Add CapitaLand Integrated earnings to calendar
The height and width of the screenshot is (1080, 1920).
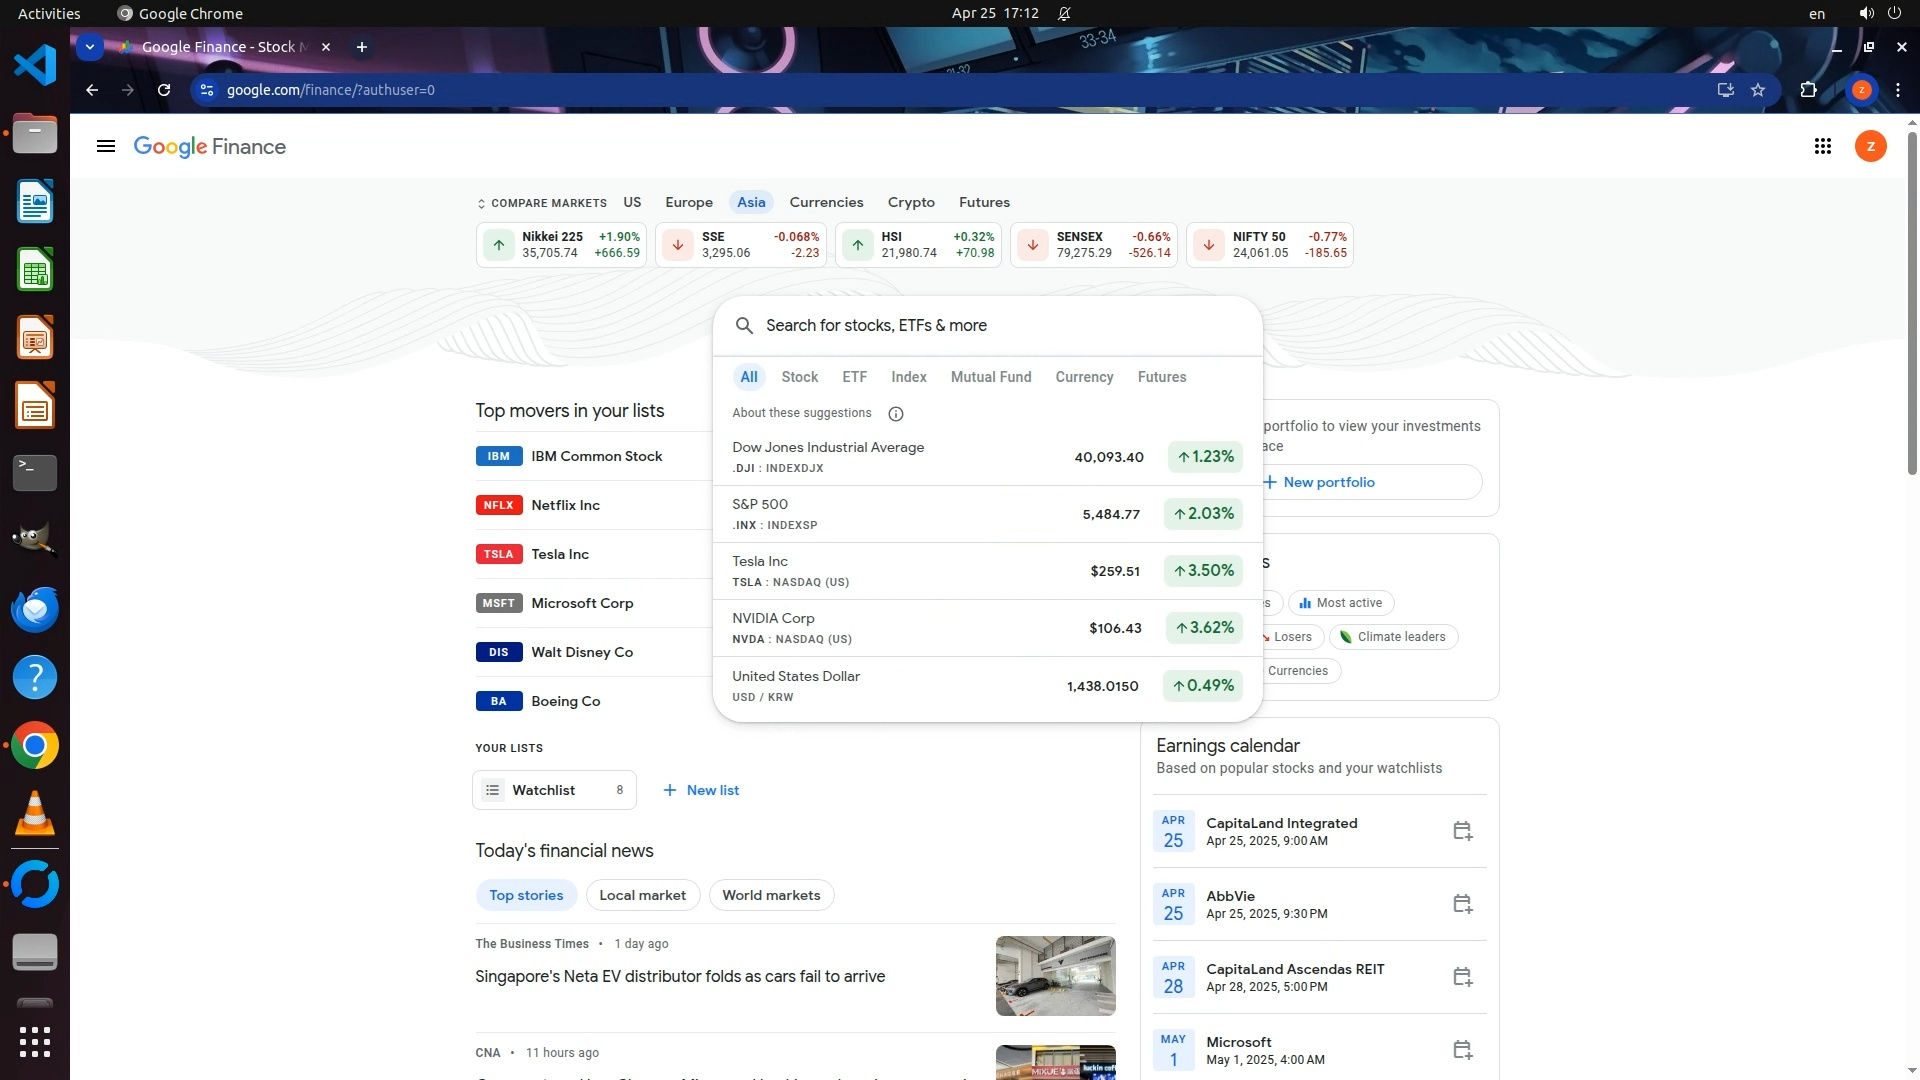coord(1462,831)
